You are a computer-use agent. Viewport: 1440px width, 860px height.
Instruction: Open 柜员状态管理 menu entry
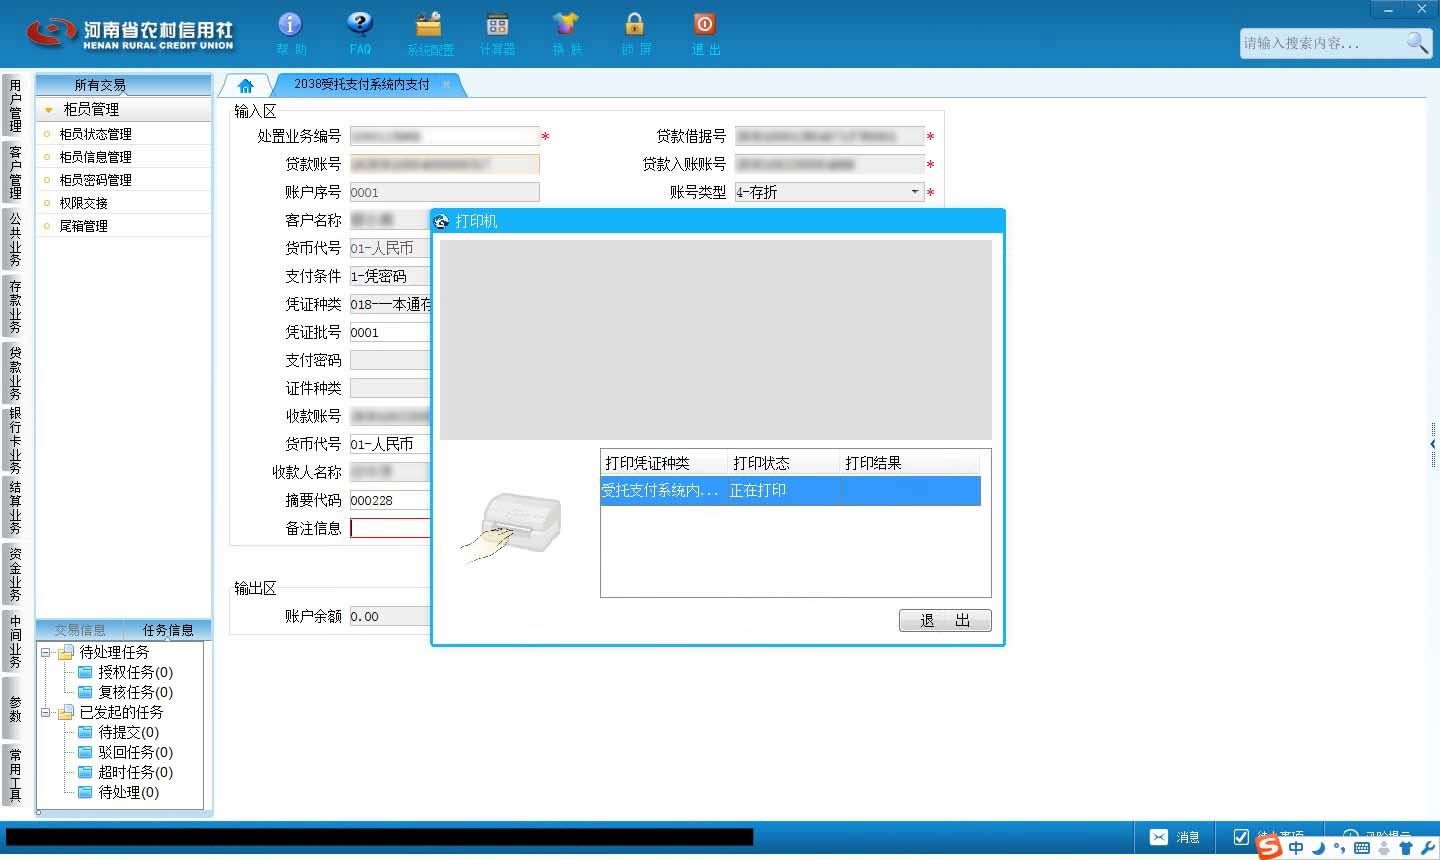[95, 134]
